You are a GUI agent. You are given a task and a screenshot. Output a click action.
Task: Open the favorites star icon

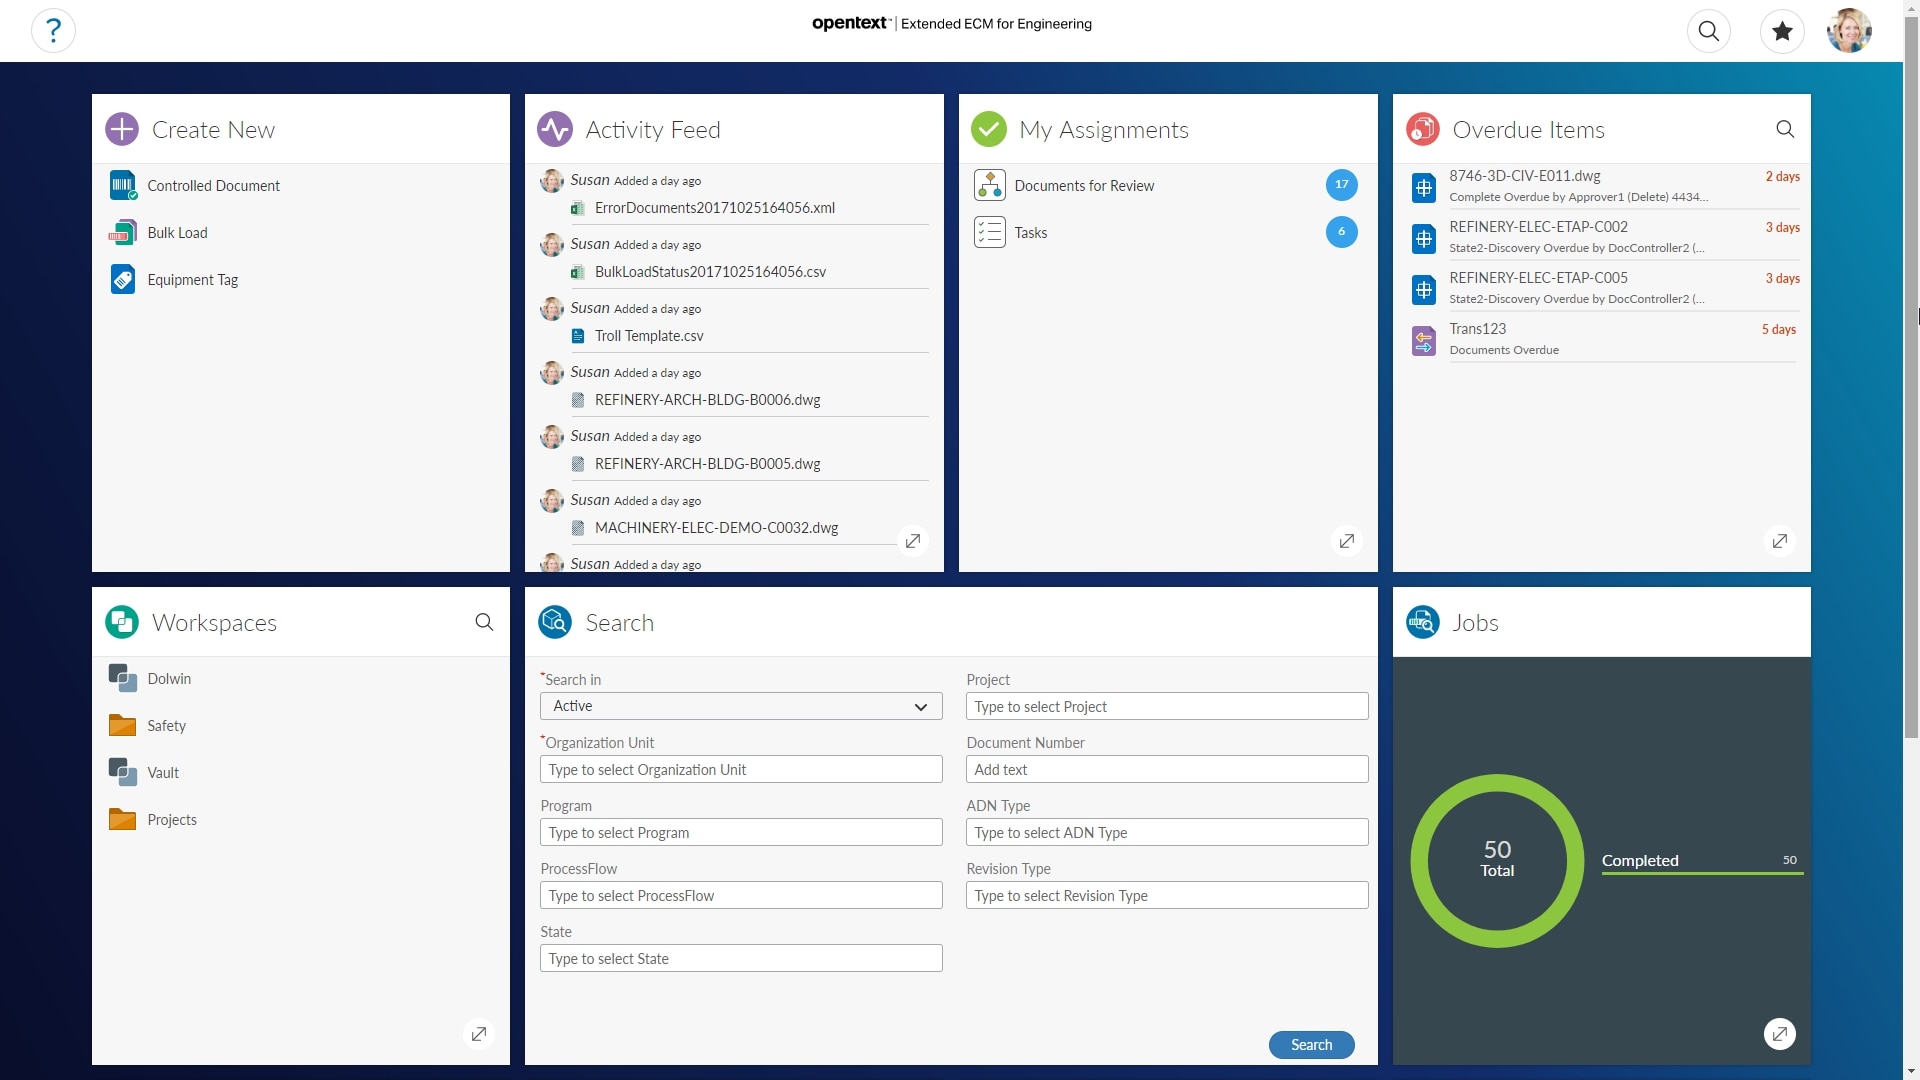point(1782,31)
